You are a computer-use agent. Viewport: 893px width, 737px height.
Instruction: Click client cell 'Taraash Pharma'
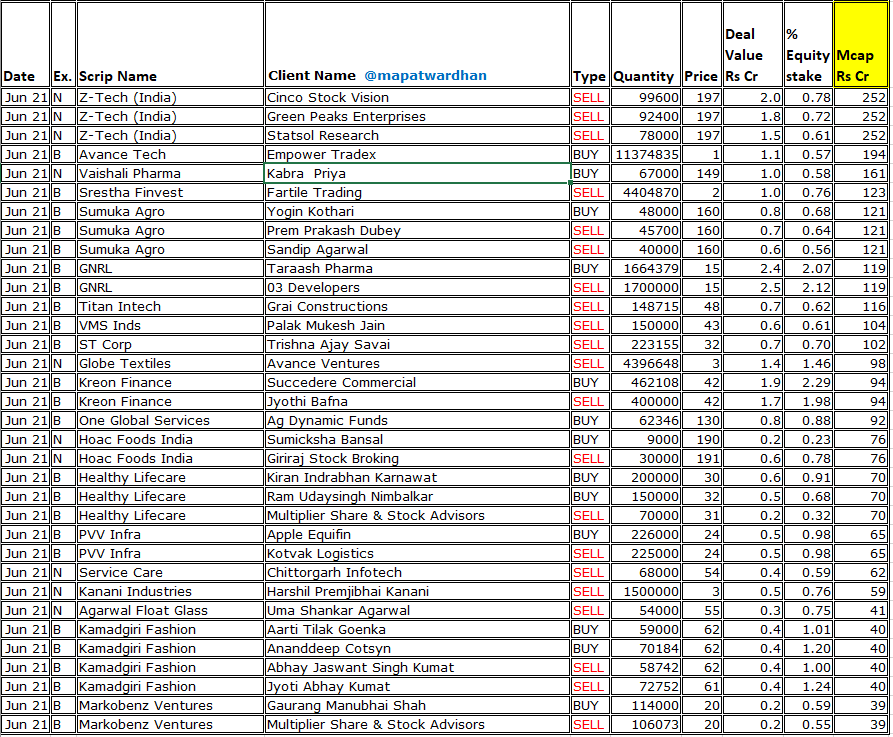417,268
